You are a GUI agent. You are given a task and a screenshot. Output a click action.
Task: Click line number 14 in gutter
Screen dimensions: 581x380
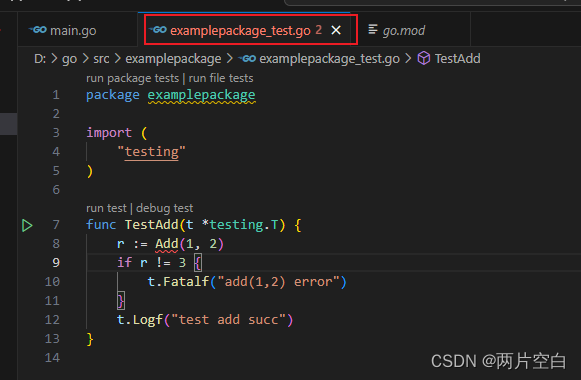52,358
